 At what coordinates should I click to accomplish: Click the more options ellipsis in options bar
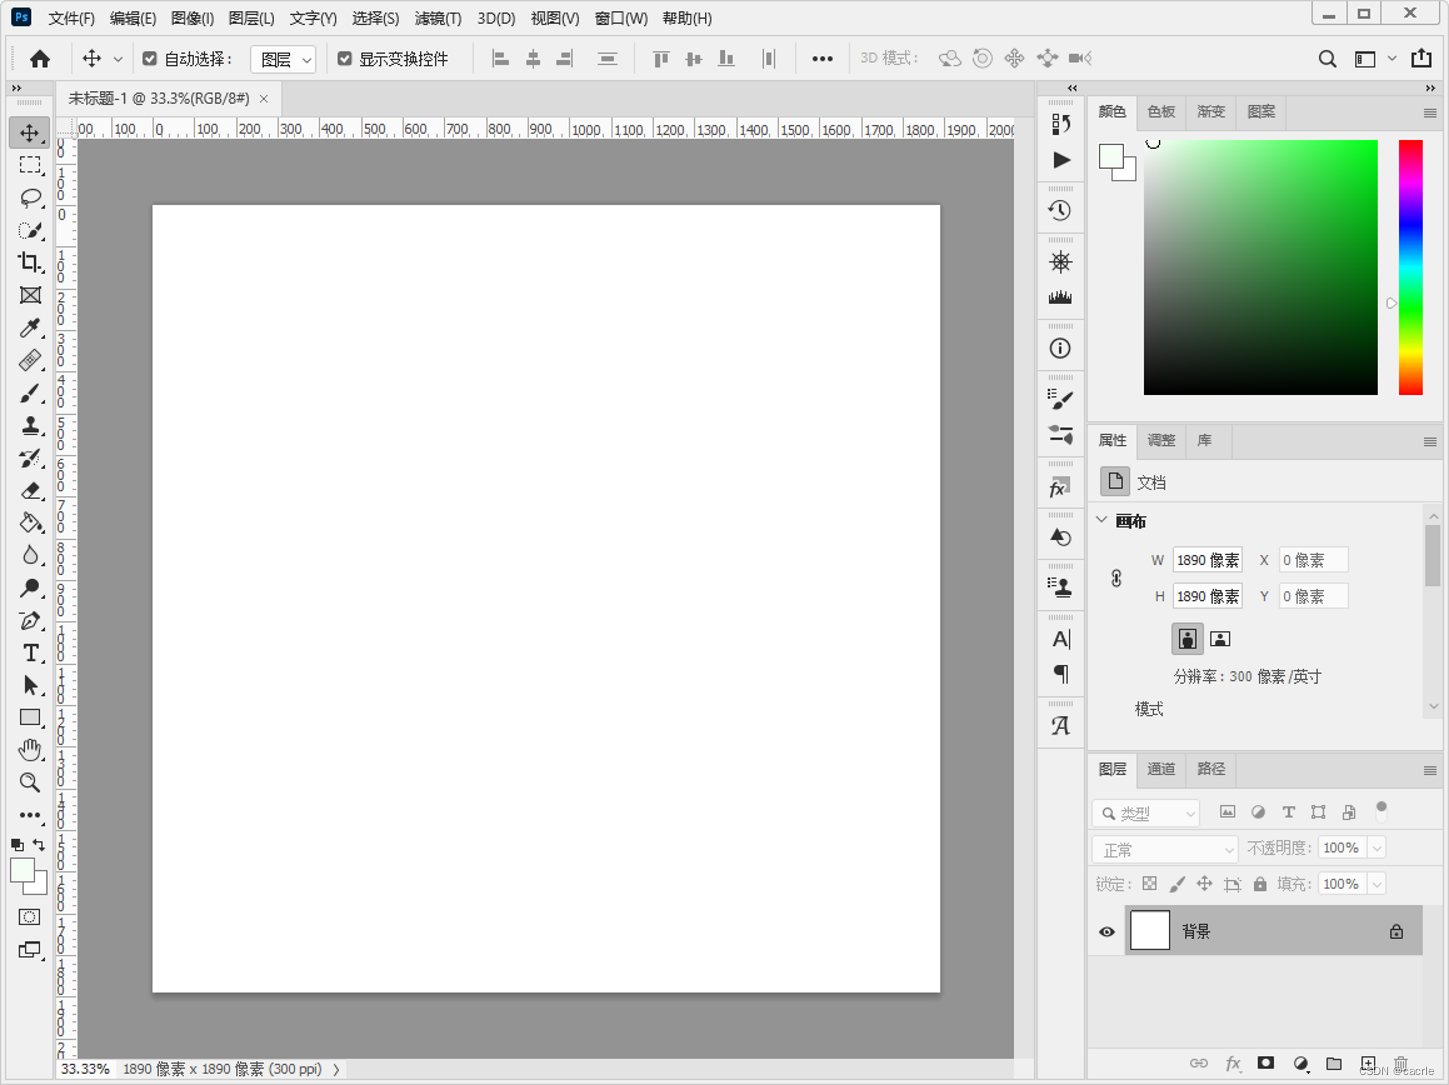[x=822, y=59]
